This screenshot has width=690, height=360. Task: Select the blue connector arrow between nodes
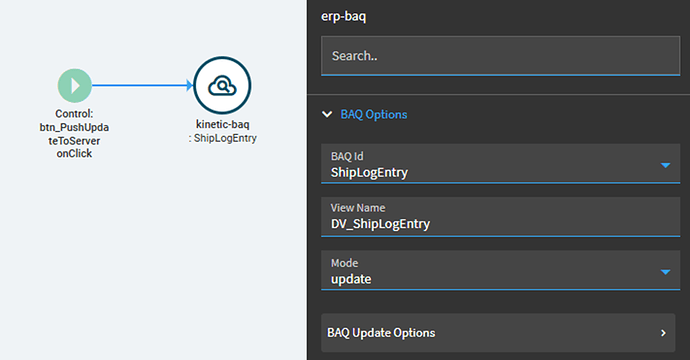click(x=142, y=85)
